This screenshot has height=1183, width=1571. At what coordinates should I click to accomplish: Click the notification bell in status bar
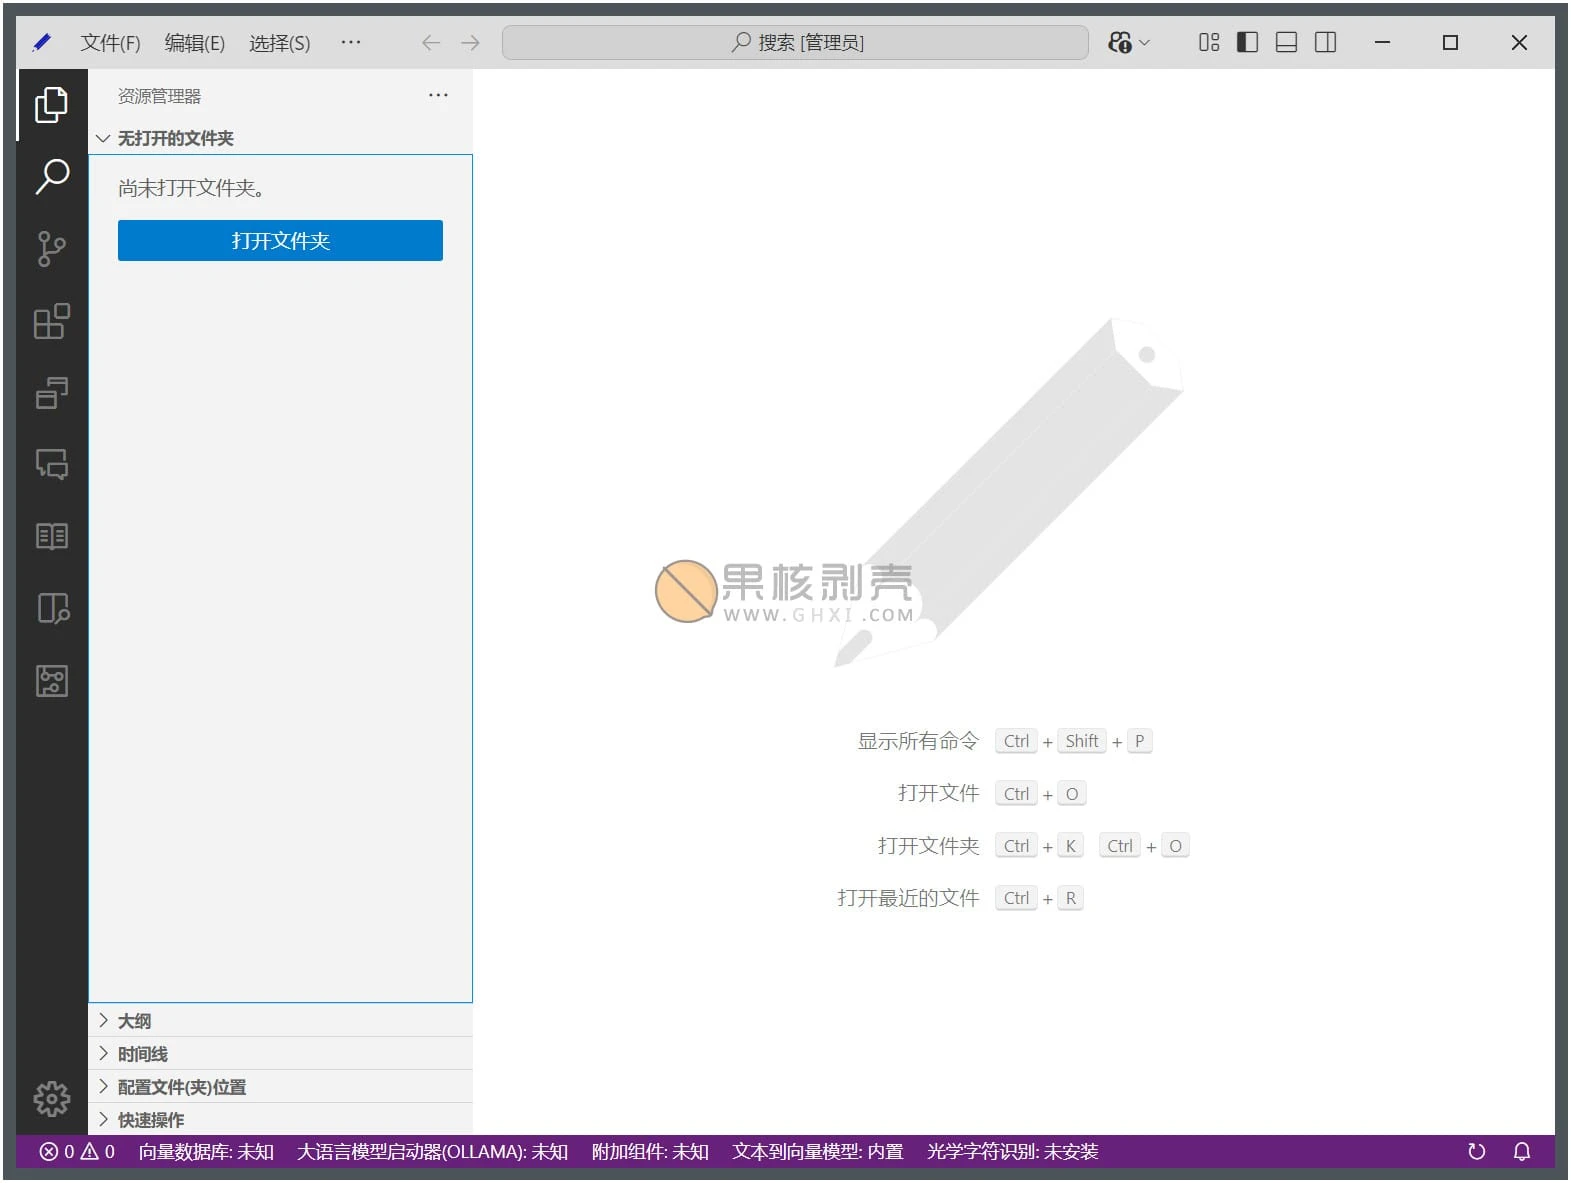pos(1521,1151)
